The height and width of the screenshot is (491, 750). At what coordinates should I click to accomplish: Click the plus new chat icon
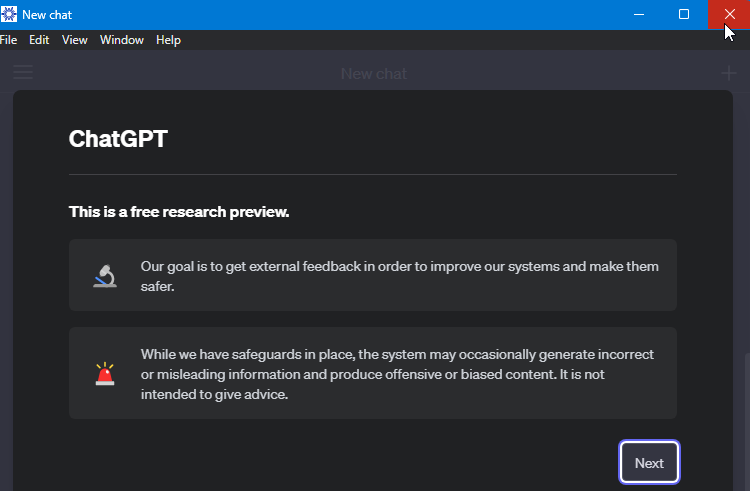pyautogui.click(x=728, y=73)
